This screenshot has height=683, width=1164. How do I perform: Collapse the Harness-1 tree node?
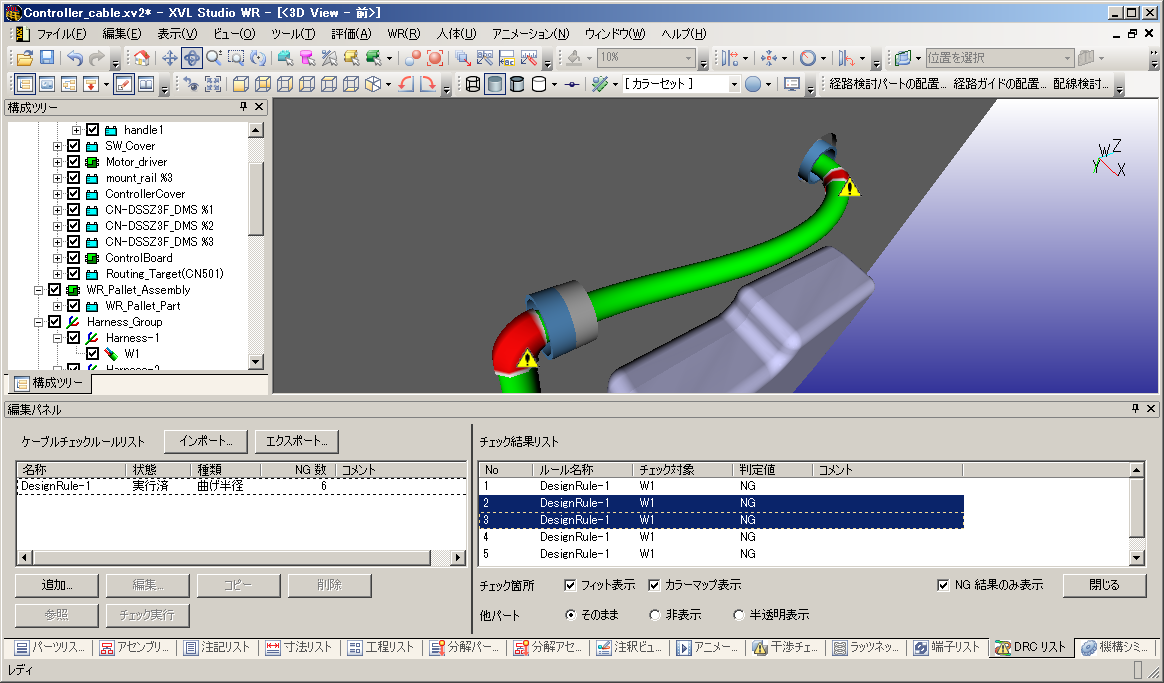pos(57,338)
